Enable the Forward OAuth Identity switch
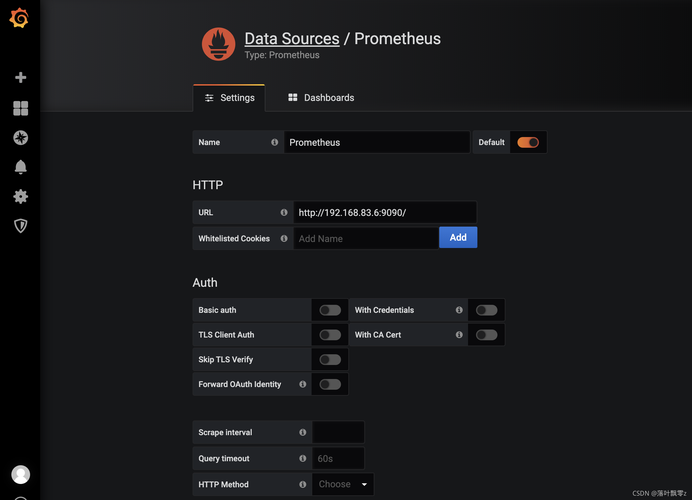692x500 pixels. [330, 384]
